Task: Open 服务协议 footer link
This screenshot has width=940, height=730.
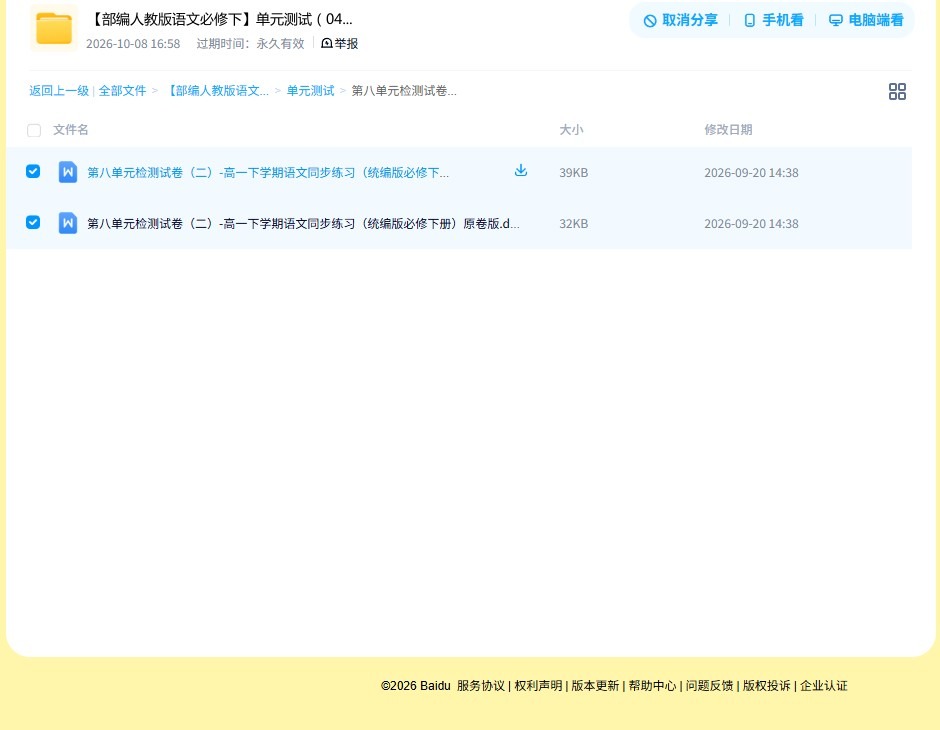Action: pyautogui.click(x=481, y=686)
